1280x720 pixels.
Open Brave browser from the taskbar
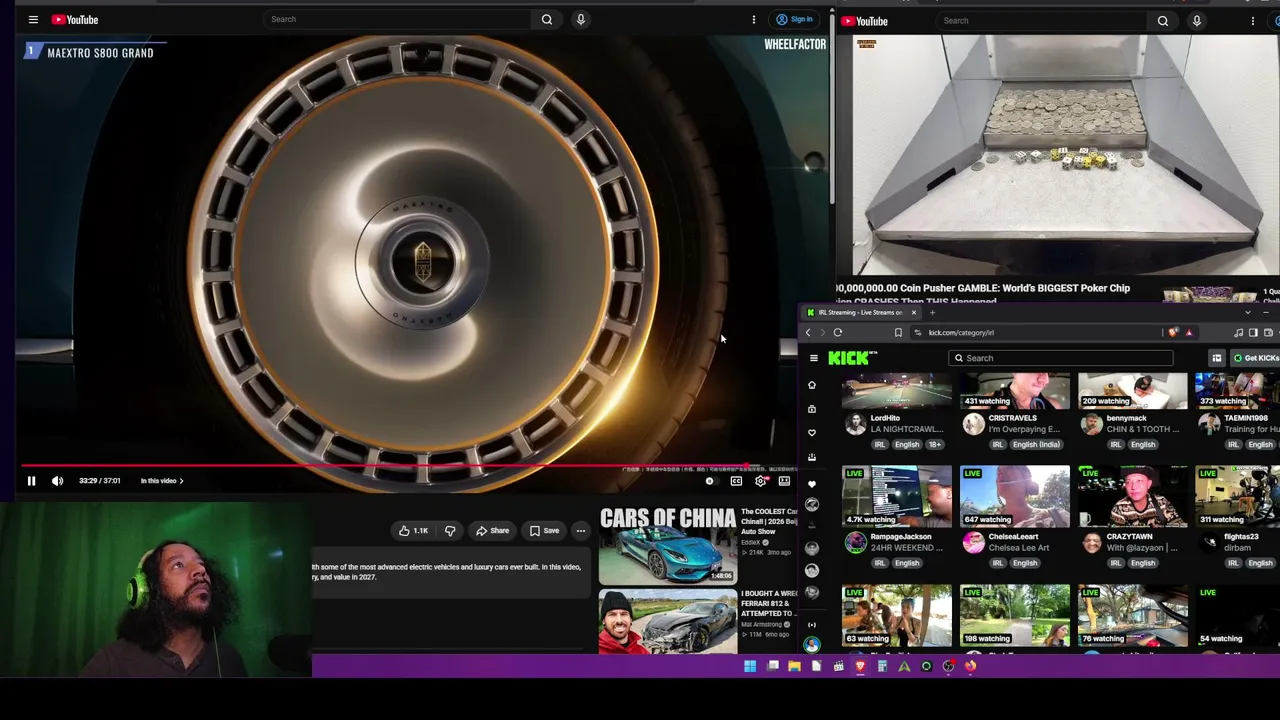[860, 666]
